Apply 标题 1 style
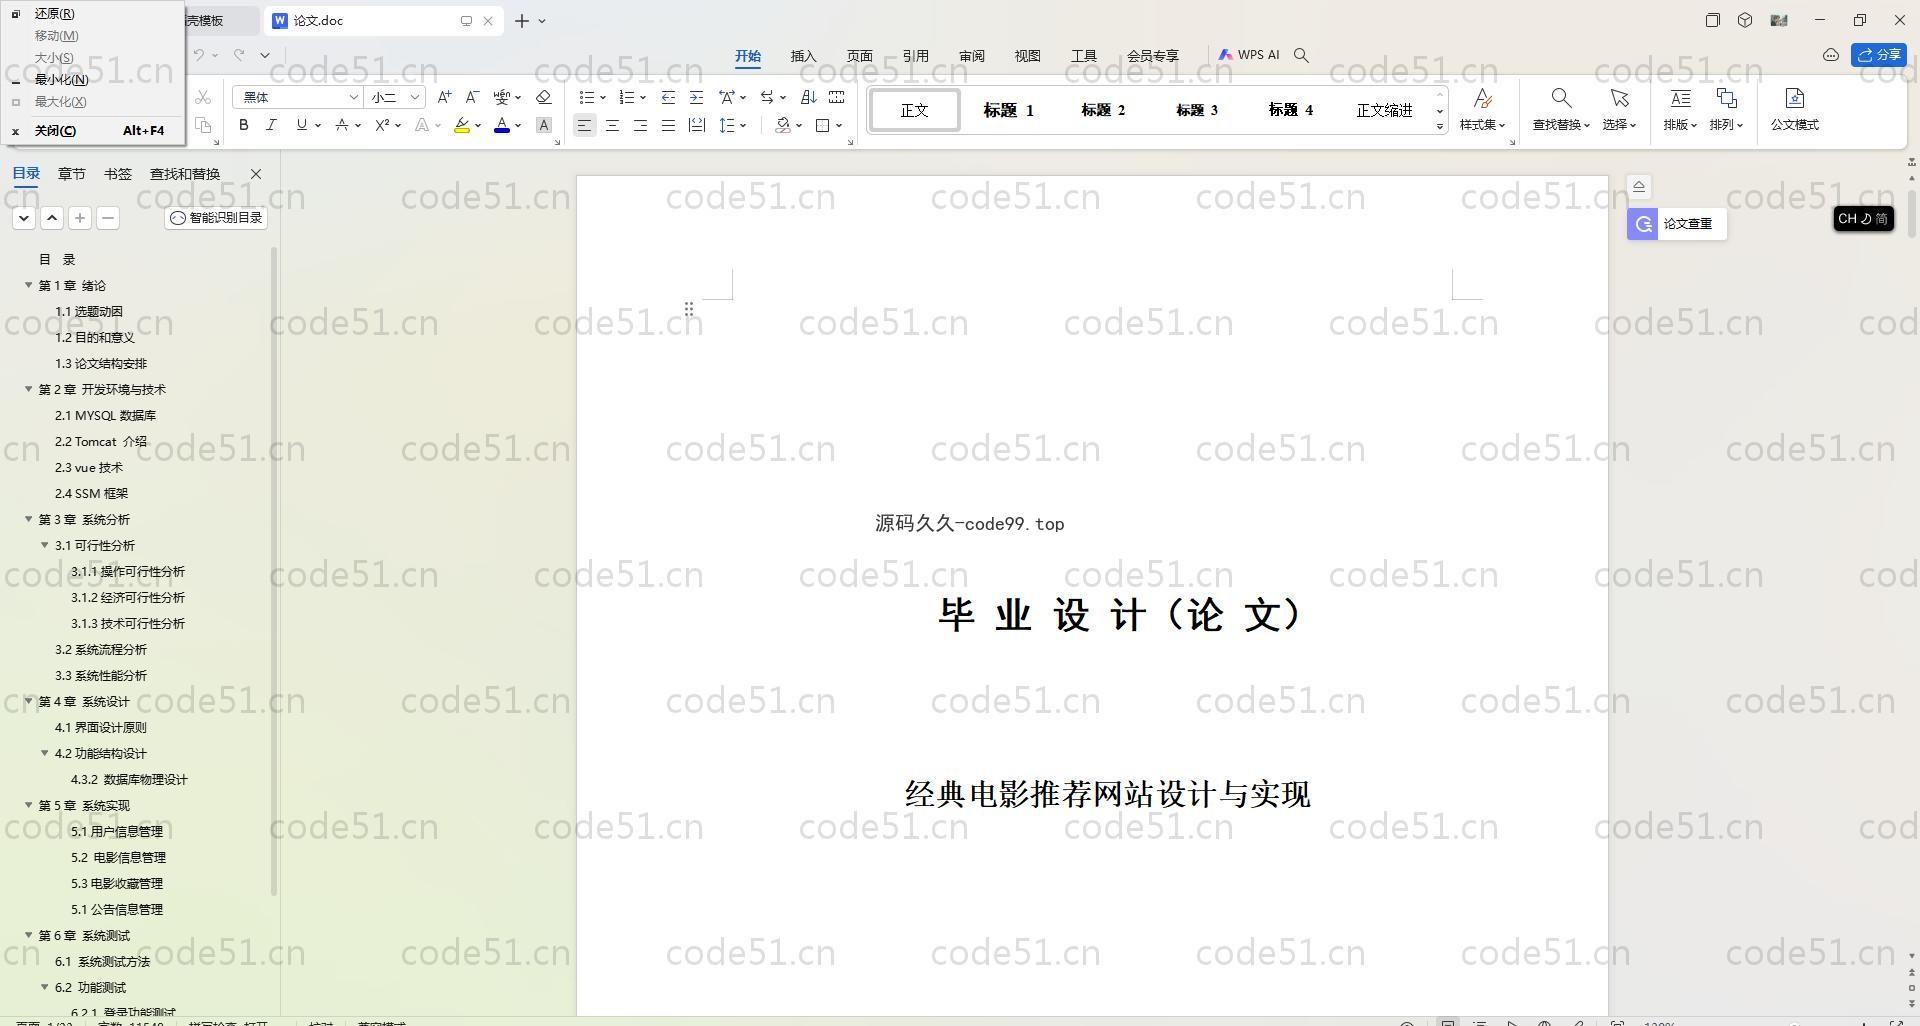The height and width of the screenshot is (1026, 1920). pos(1008,110)
